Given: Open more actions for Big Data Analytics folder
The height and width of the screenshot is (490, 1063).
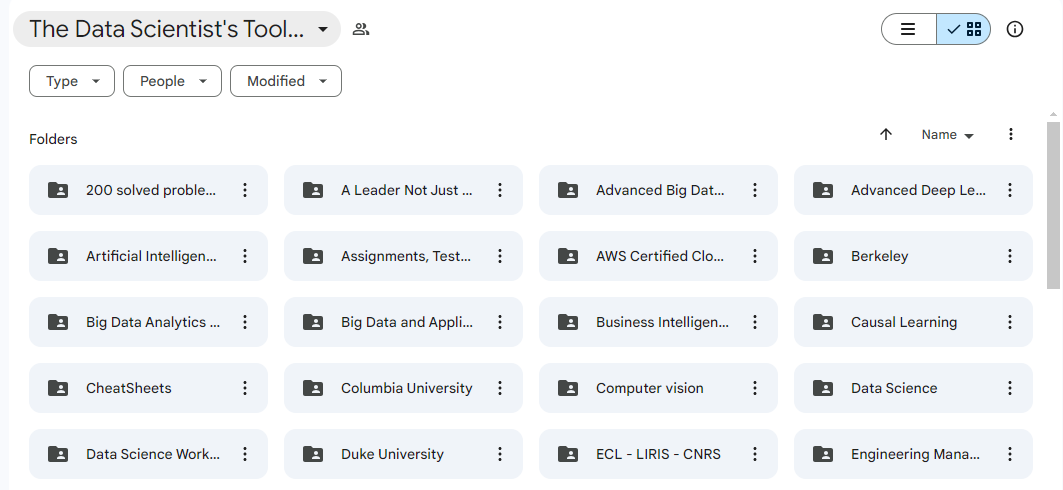Looking at the screenshot, I should click(x=245, y=322).
